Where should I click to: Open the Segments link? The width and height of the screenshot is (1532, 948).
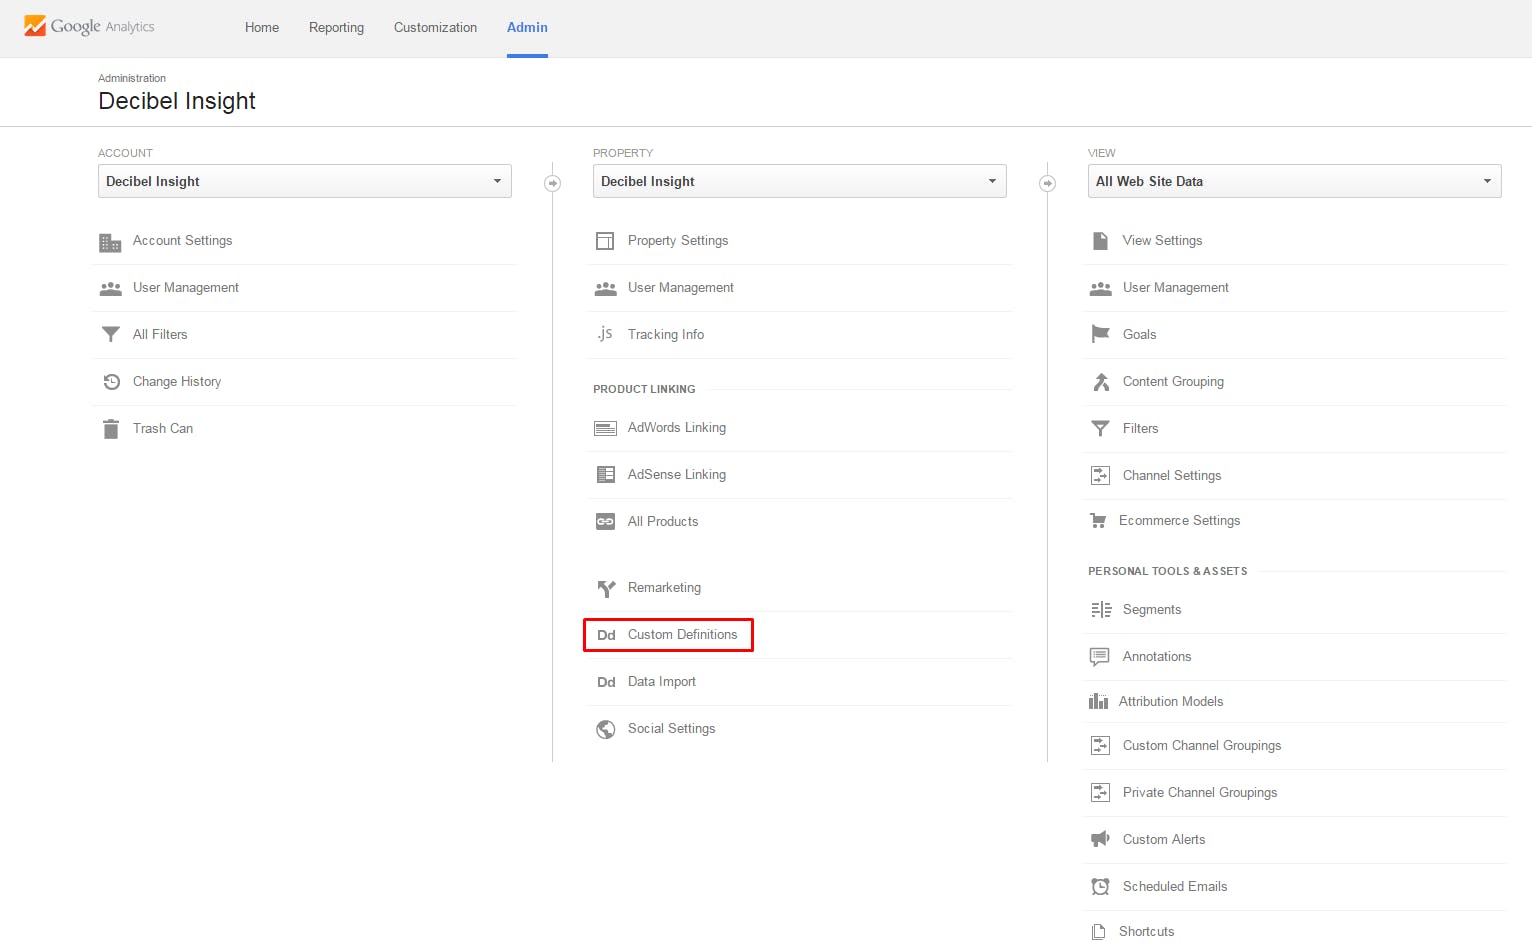pos(1152,610)
